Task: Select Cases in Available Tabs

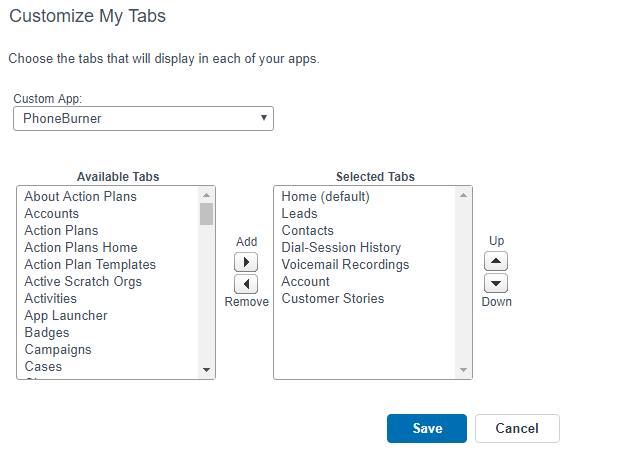Action: point(43,367)
